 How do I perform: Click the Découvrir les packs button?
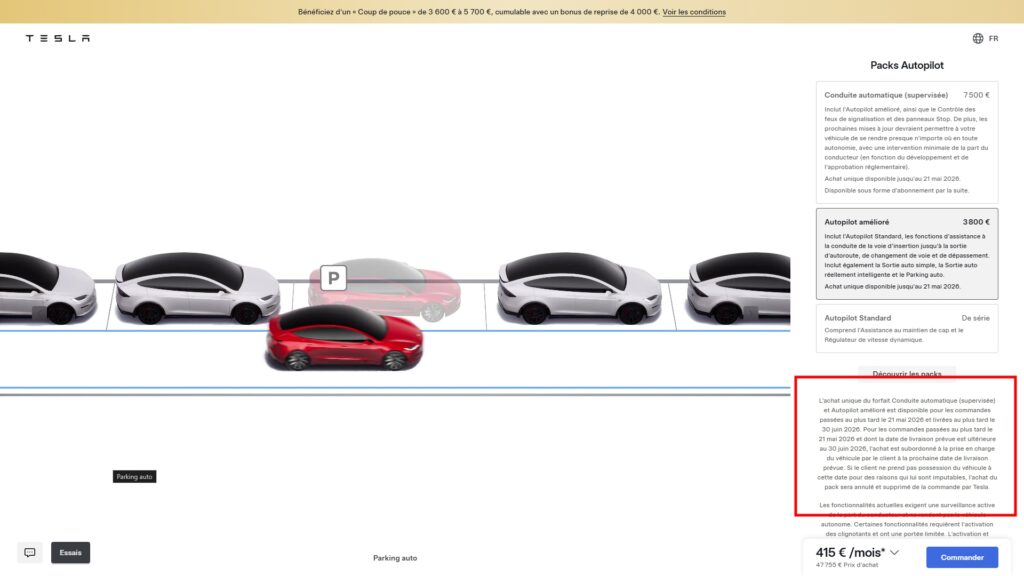pyautogui.click(x=906, y=374)
